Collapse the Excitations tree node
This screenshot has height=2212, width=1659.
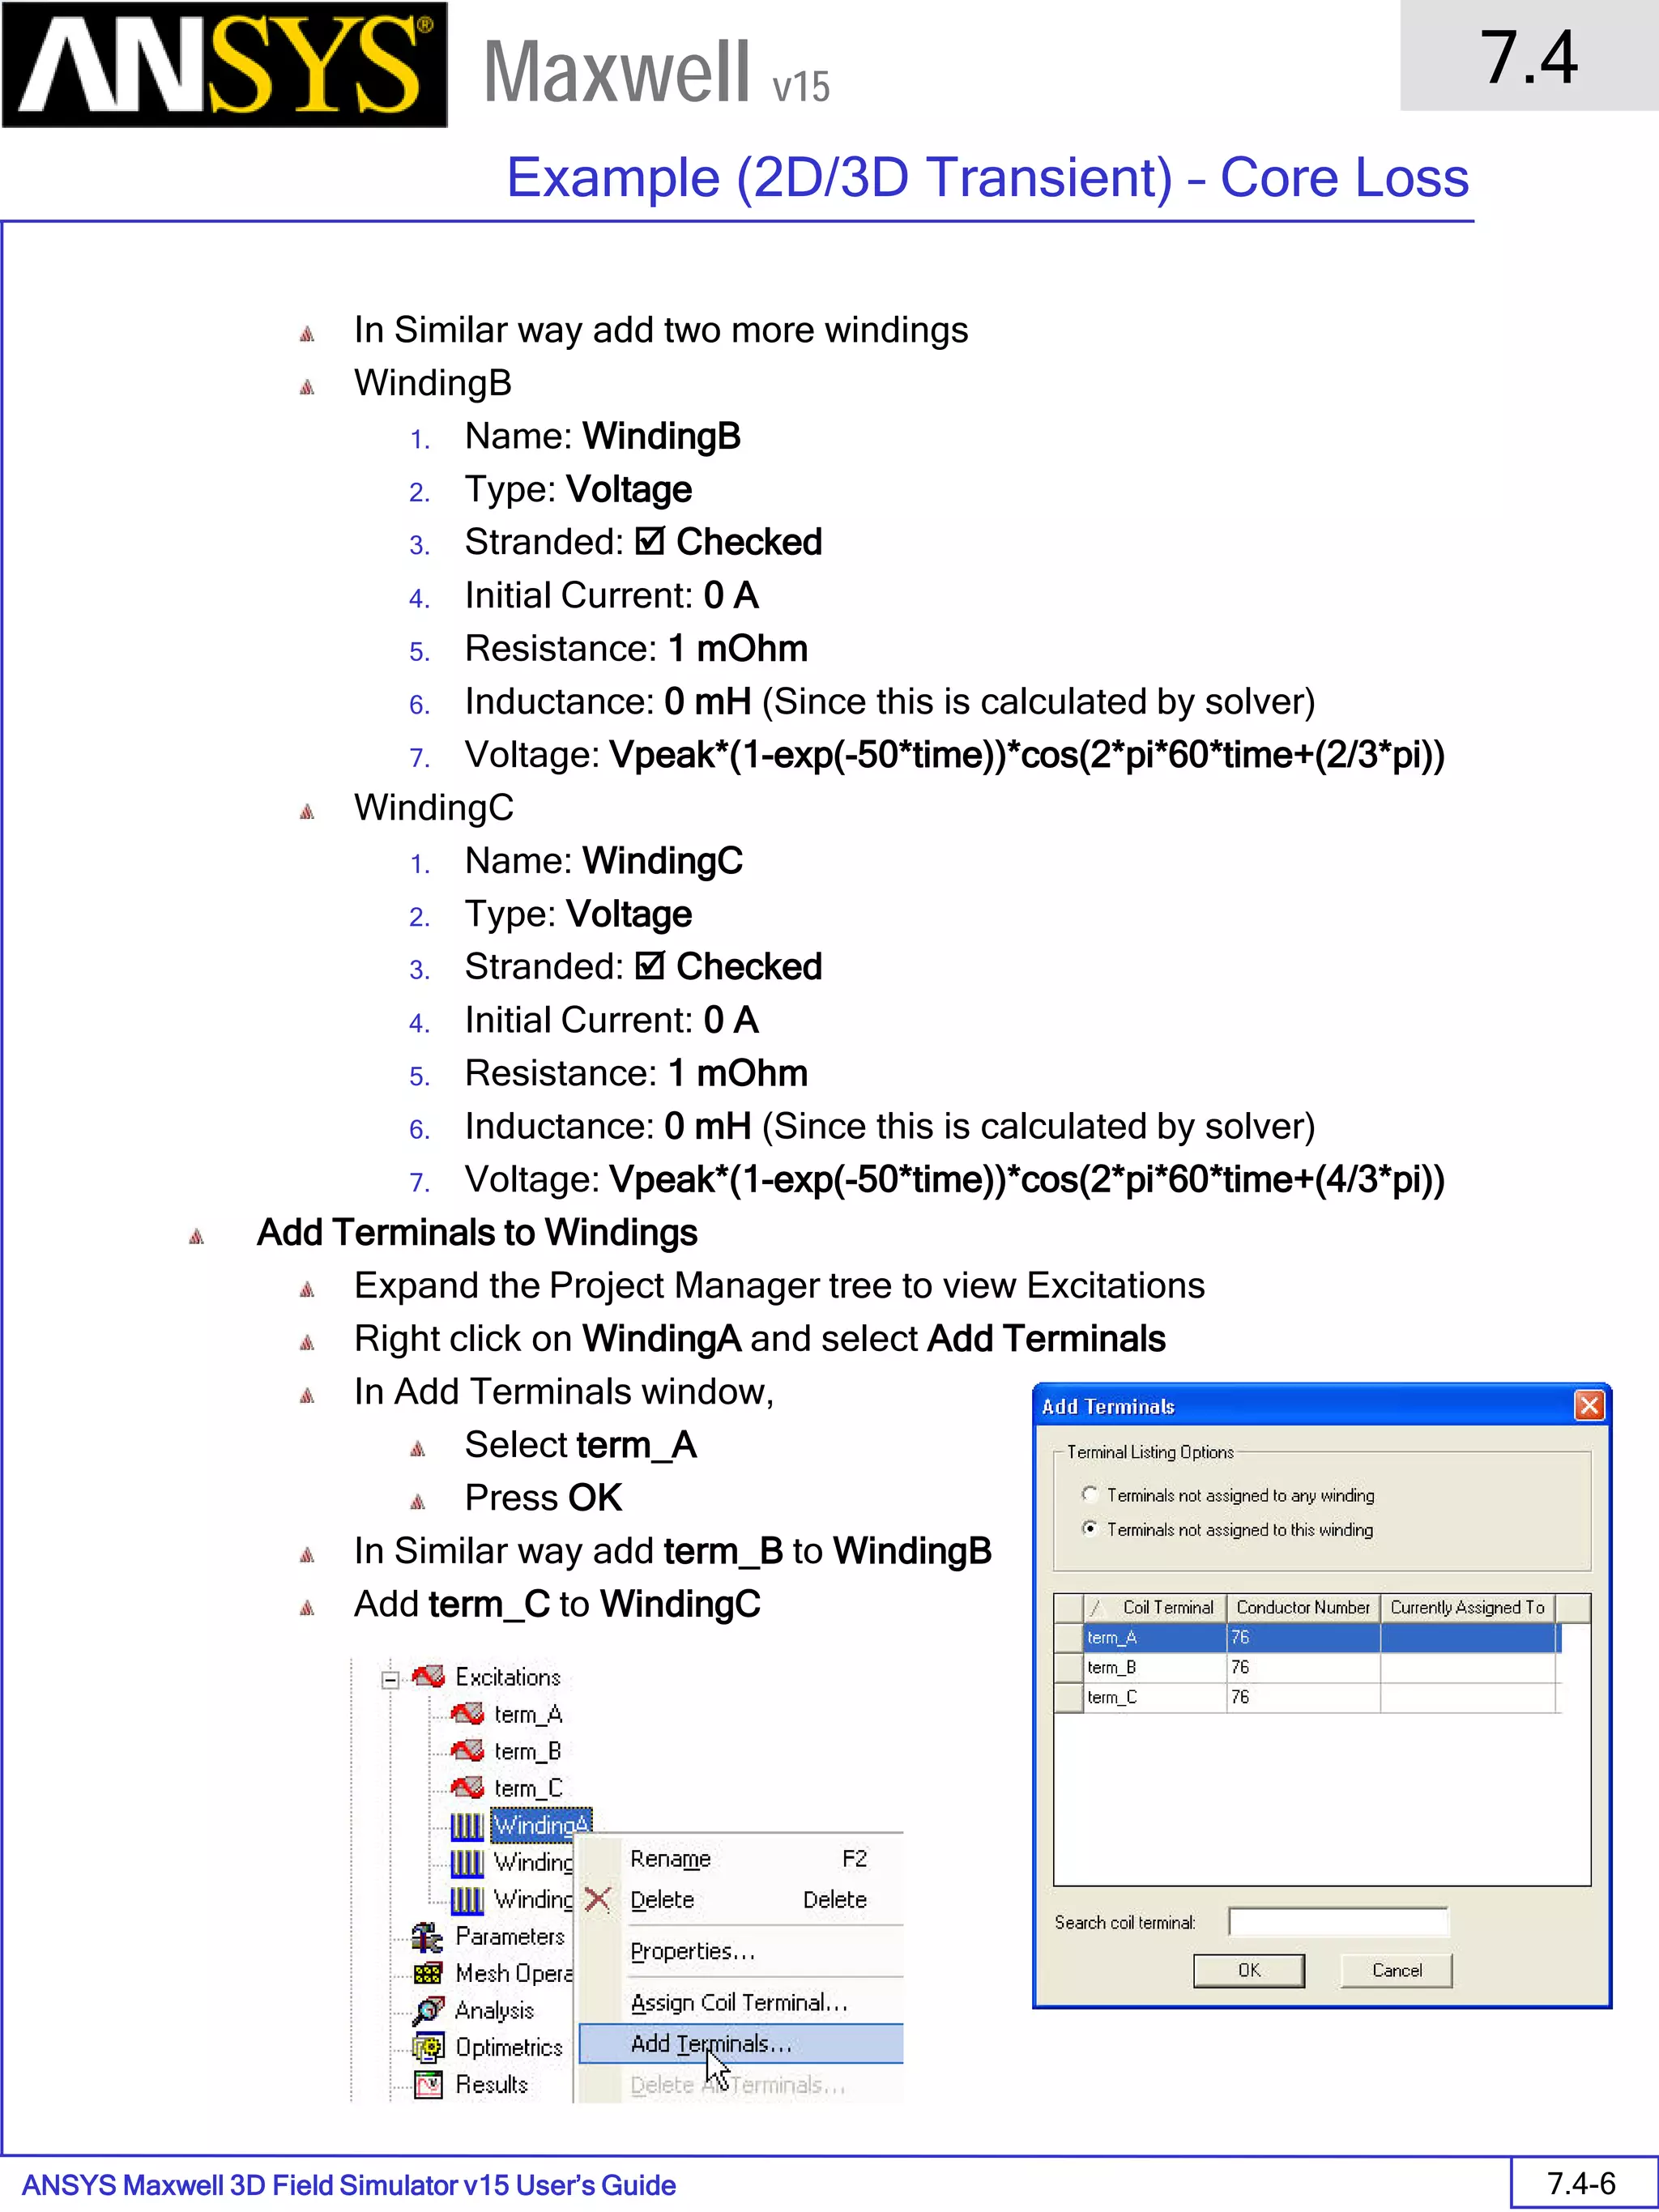pyautogui.click(x=391, y=1679)
